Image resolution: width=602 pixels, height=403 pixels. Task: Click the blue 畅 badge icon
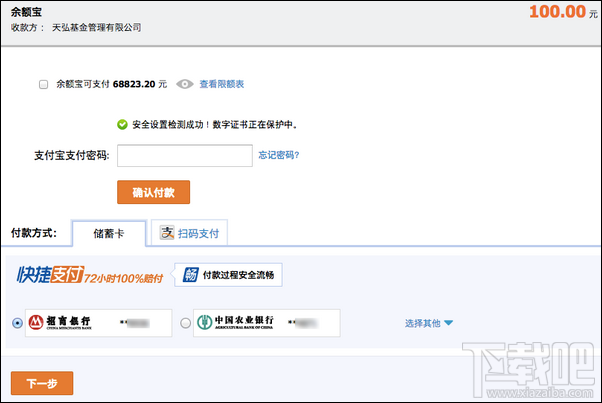click(x=190, y=275)
